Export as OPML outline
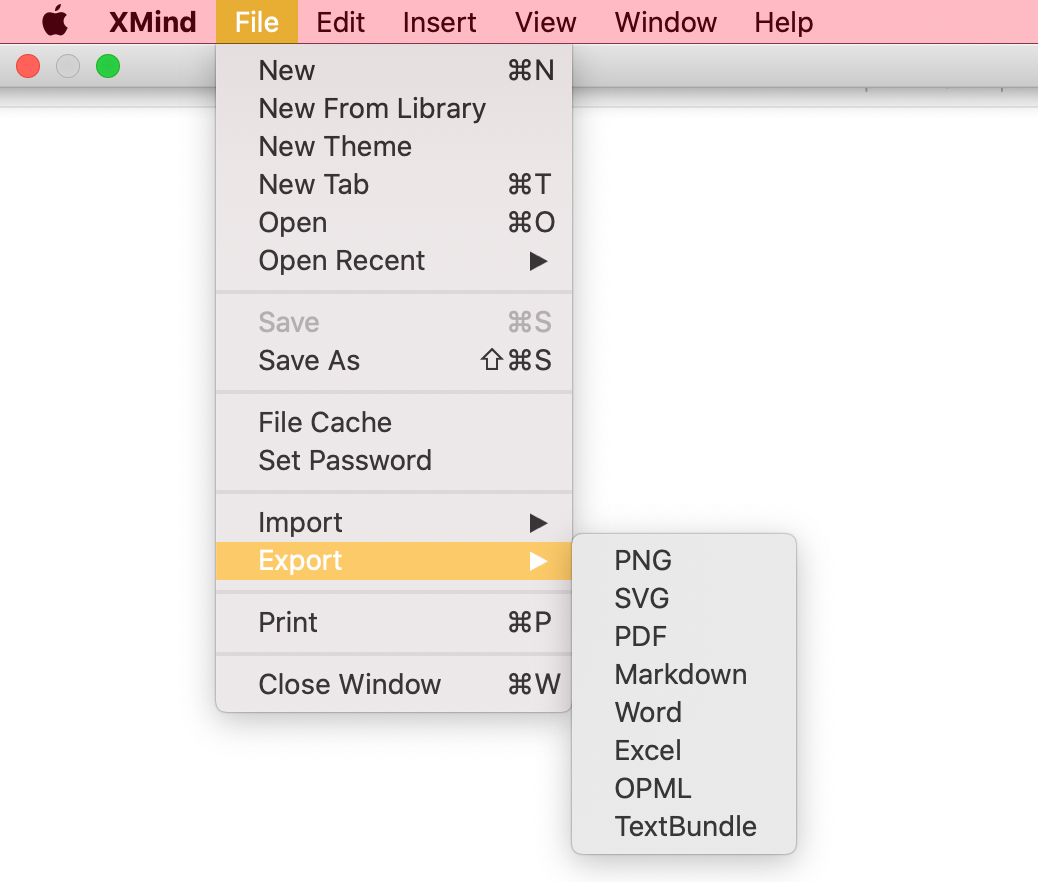The image size is (1038, 882). coord(684,789)
